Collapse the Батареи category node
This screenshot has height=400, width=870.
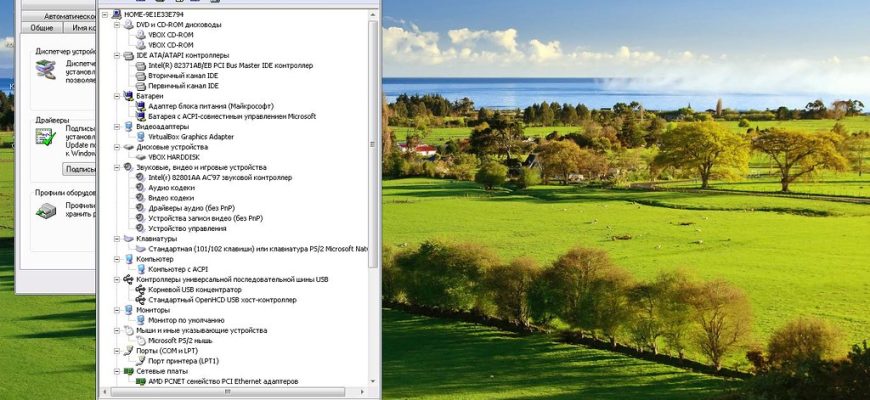point(116,96)
